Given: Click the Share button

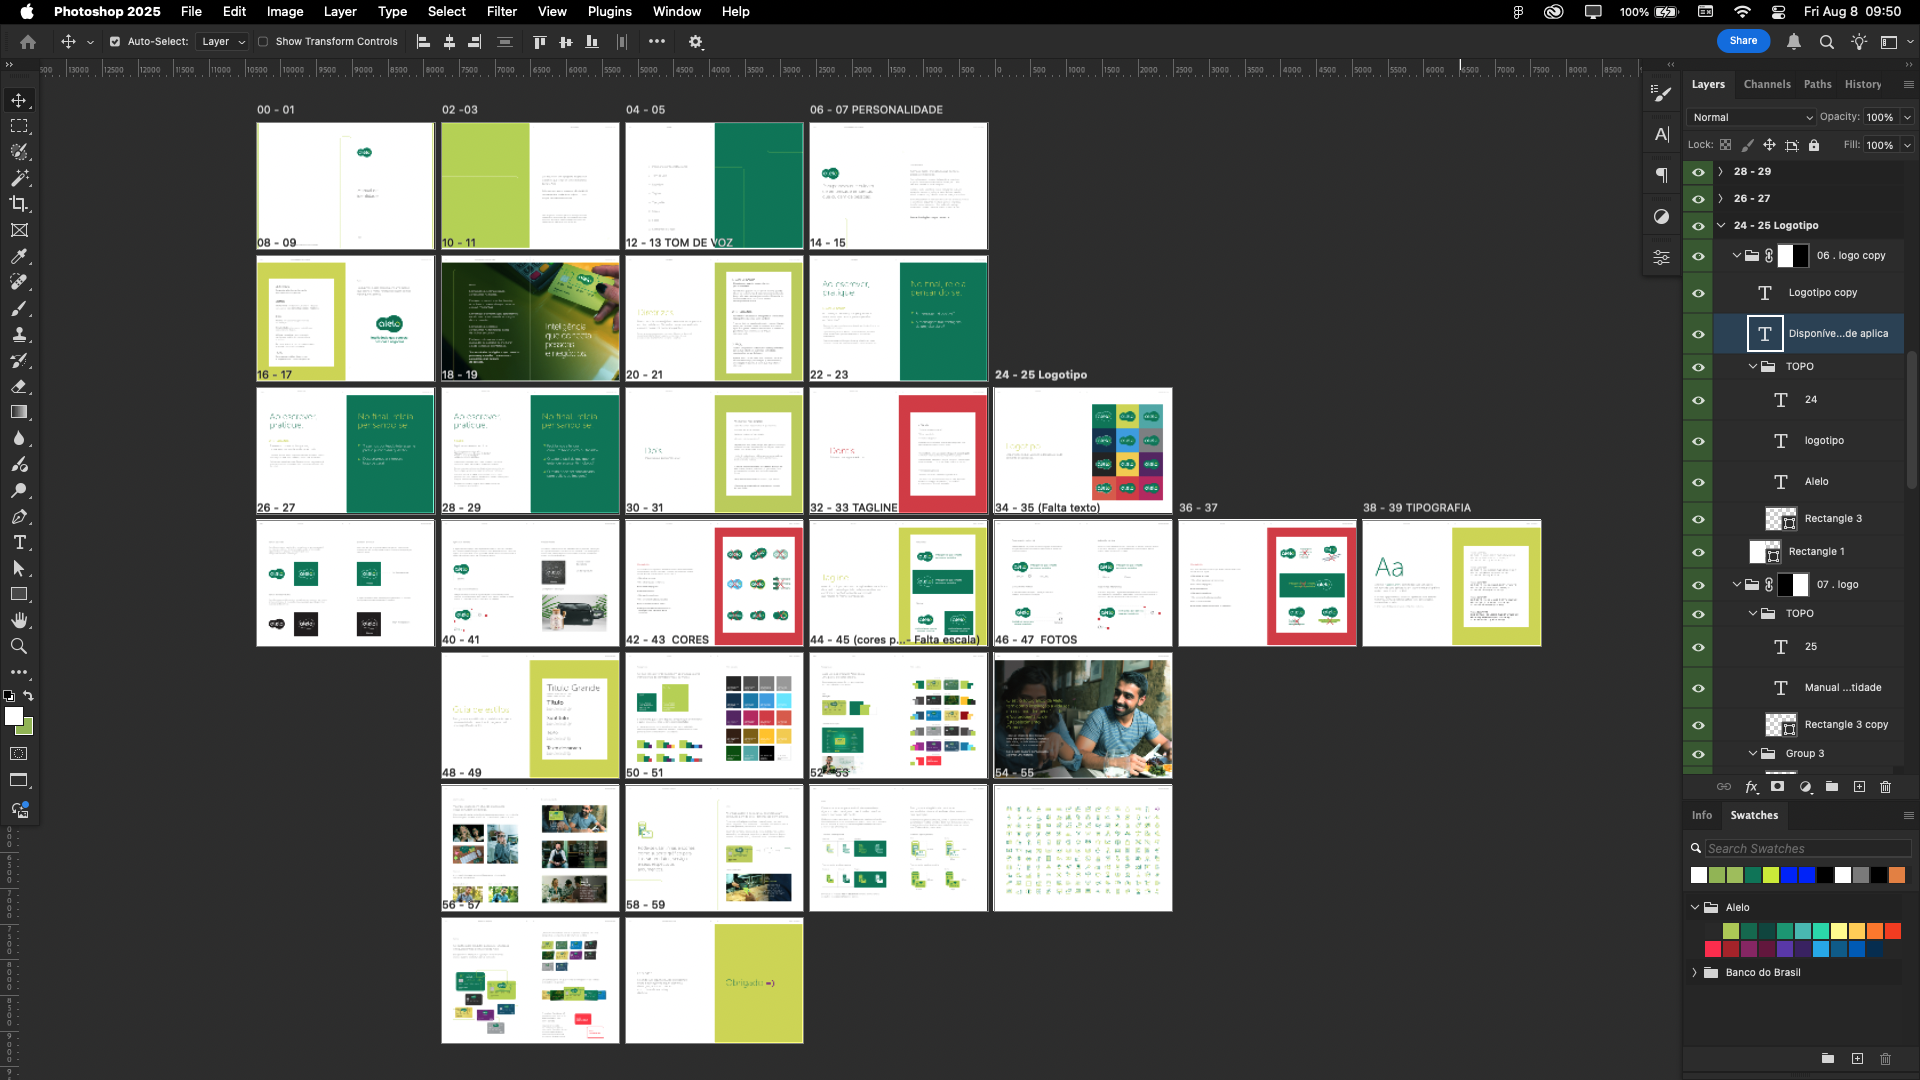Looking at the screenshot, I should 1743,41.
